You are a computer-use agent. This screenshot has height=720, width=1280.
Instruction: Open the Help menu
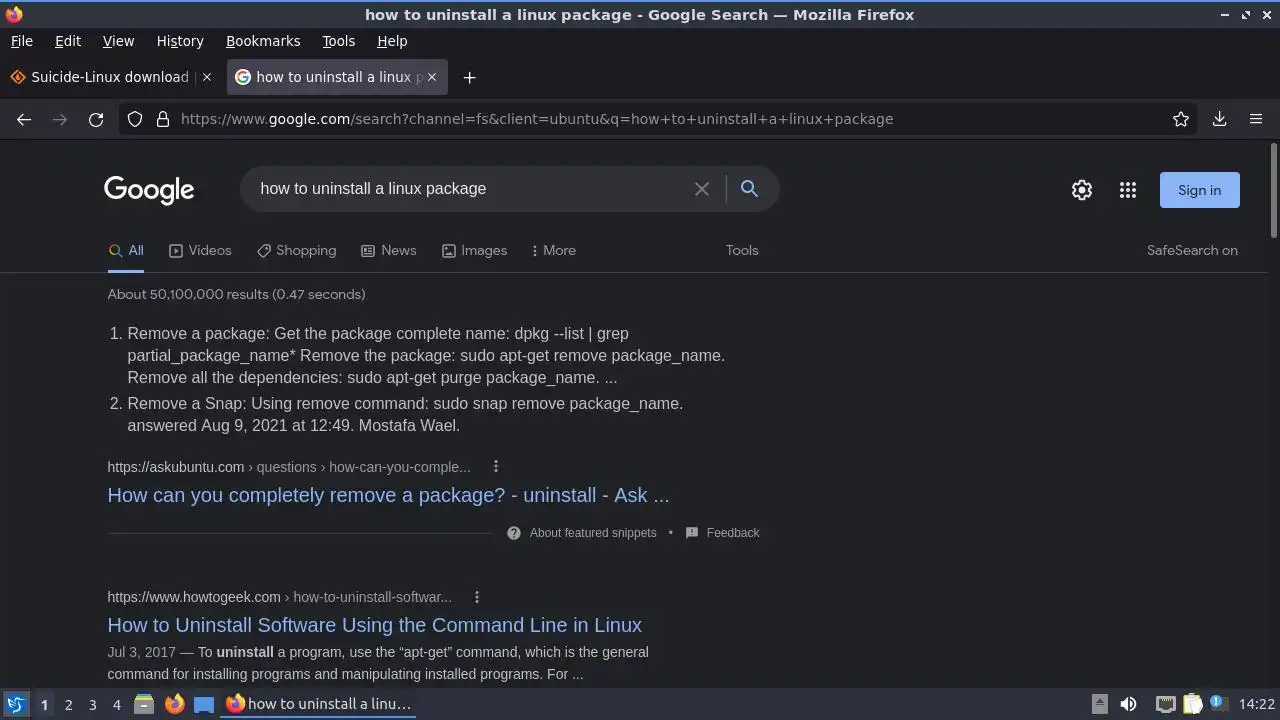[392, 41]
